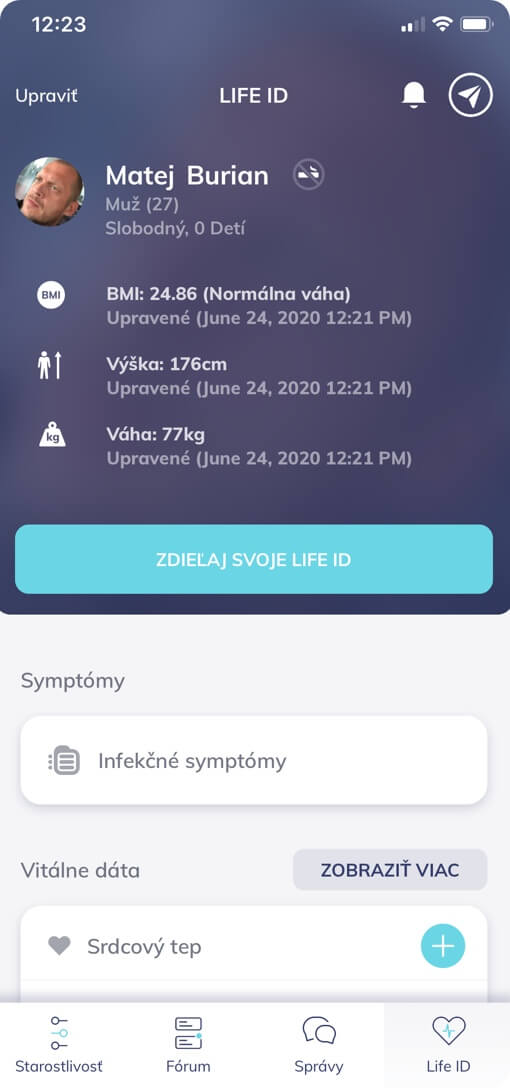Viewport: 510px width, 1088px height.
Task: Click ZDIEĽAJ SVOJE LIFE ID button
Action: (254, 559)
